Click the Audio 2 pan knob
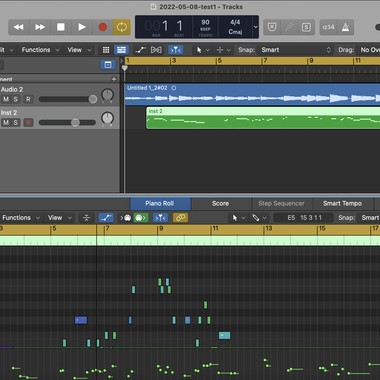Viewport: 380px width, 380px height. 107,95
